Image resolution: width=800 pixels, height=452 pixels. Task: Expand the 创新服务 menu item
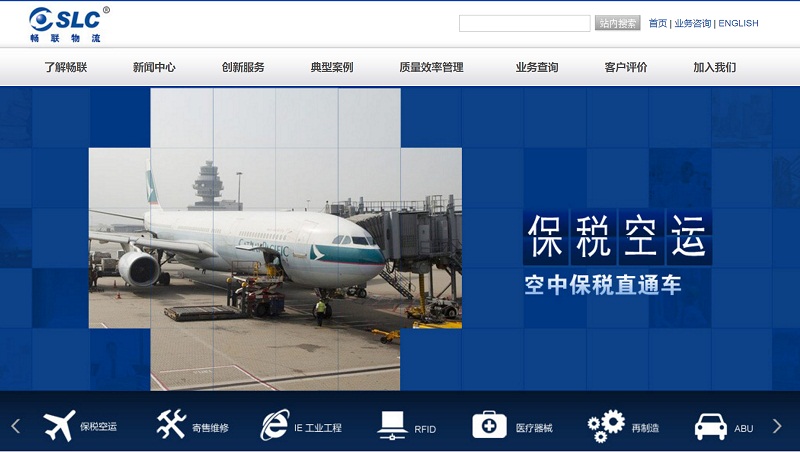tap(243, 68)
